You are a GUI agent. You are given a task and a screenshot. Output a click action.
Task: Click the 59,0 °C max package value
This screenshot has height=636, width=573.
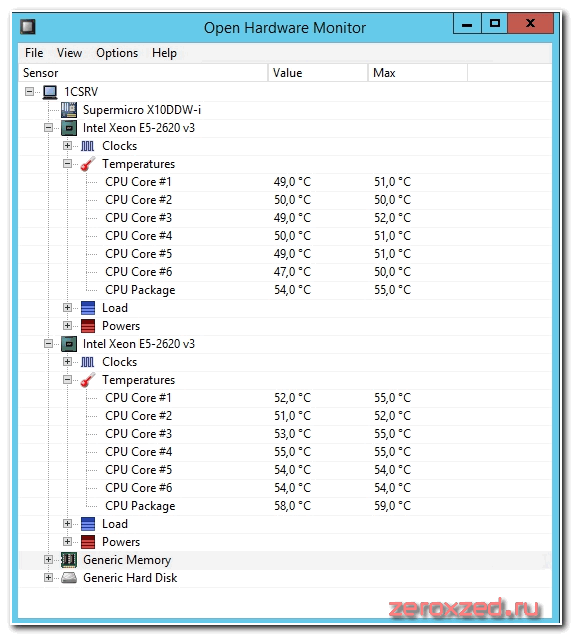tap(393, 506)
